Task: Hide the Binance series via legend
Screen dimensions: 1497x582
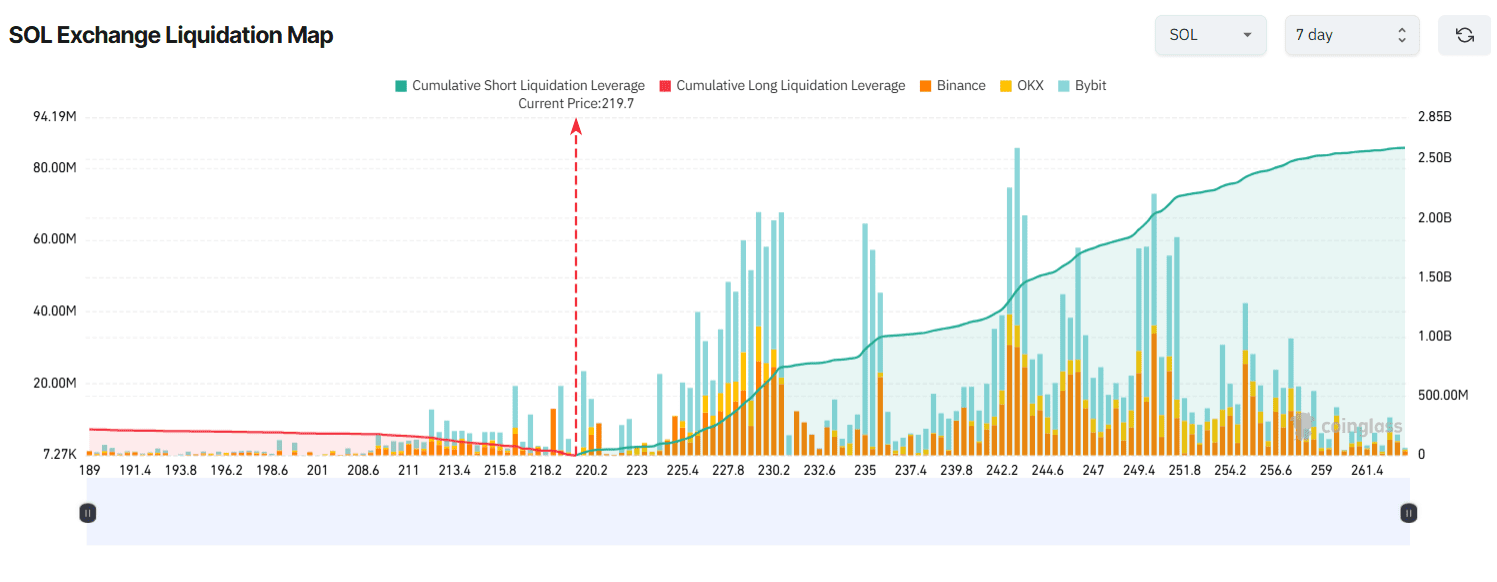Action: pyautogui.click(x=960, y=86)
